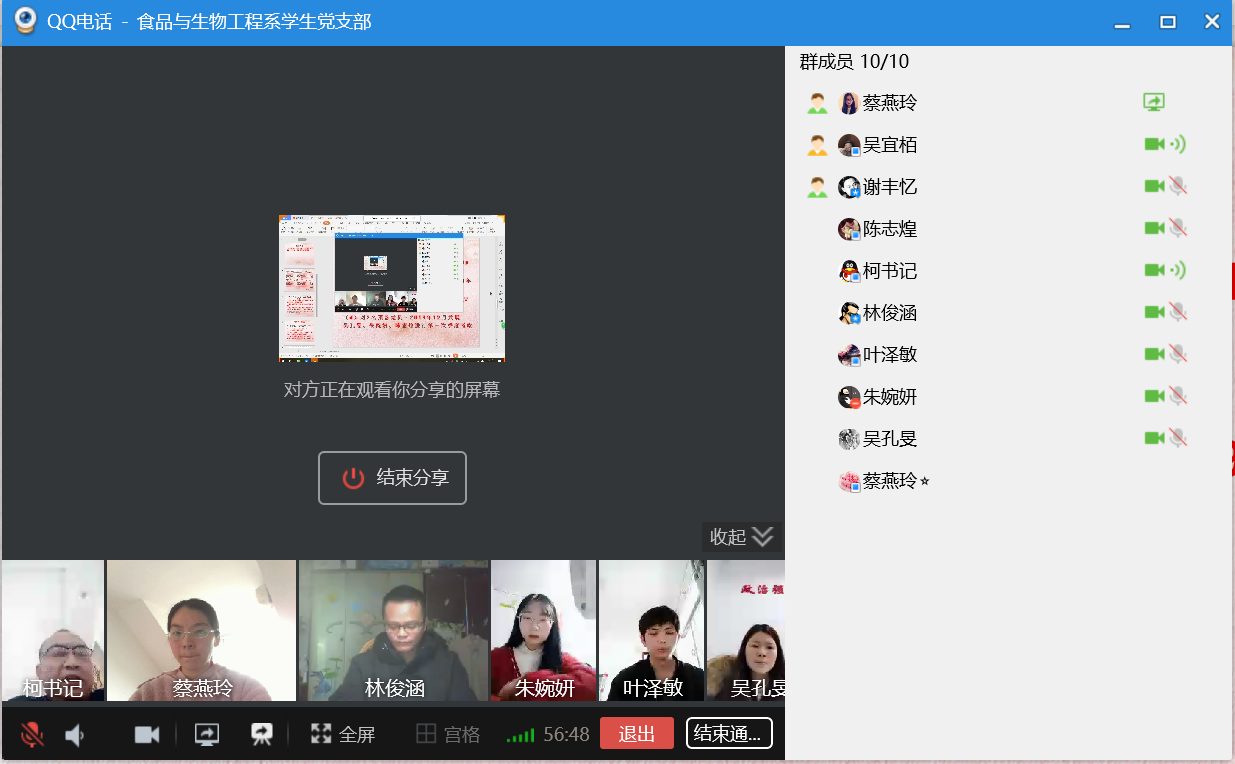Viewport: 1235px width, 764px height.
Task: Select 叶泽敏 video thumbnail
Action: 651,631
